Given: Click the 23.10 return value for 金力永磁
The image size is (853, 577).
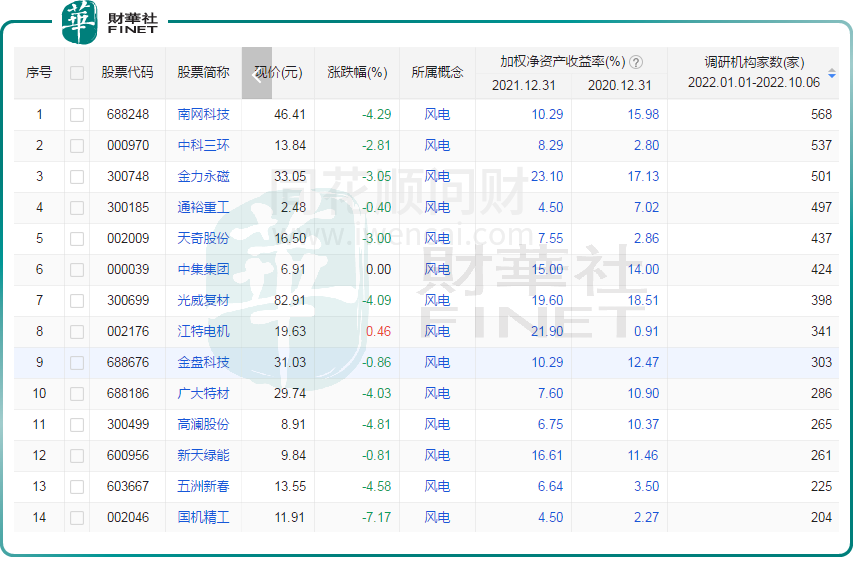Looking at the screenshot, I should (547, 176).
